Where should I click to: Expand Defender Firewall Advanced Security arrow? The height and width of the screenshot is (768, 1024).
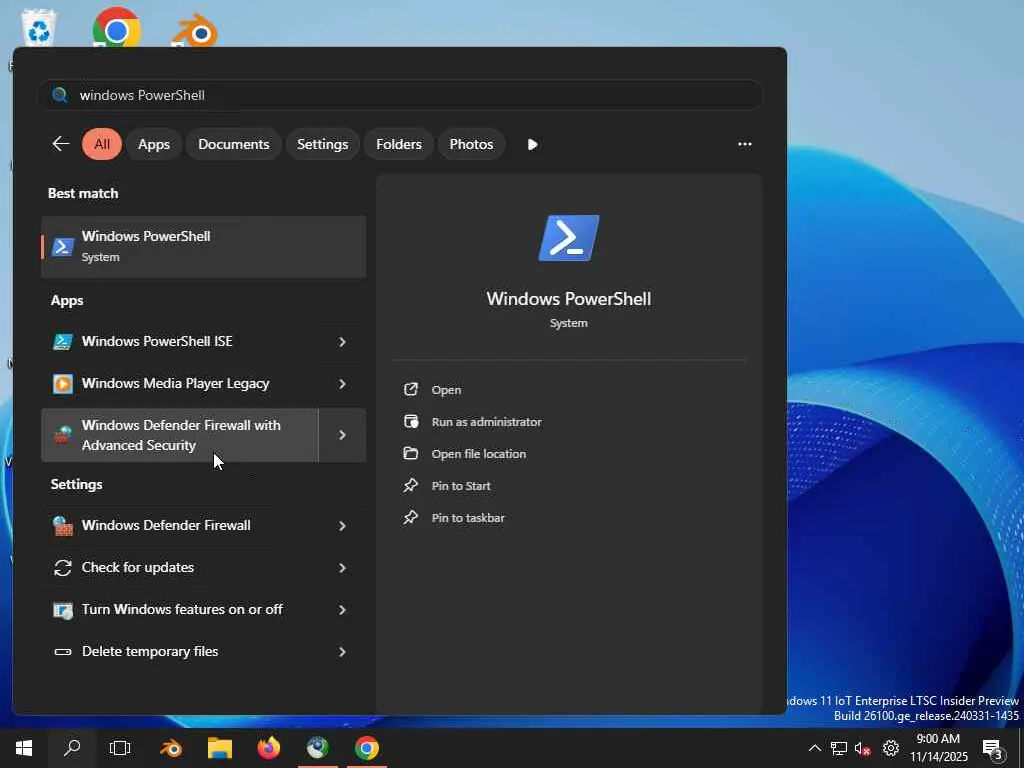tap(342, 435)
